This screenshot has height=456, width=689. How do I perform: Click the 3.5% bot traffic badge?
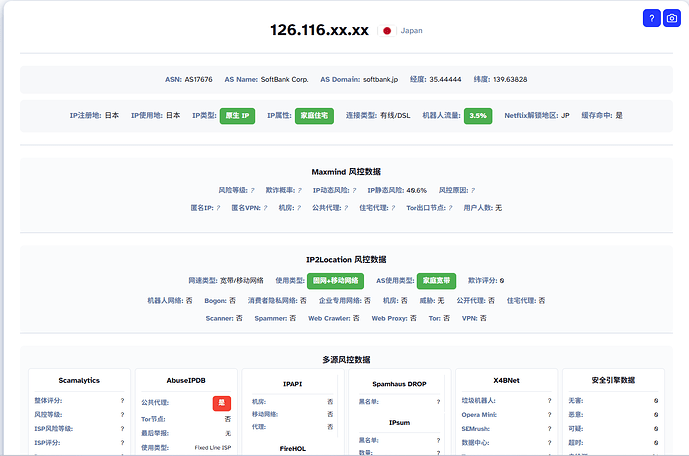click(x=478, y=116)
